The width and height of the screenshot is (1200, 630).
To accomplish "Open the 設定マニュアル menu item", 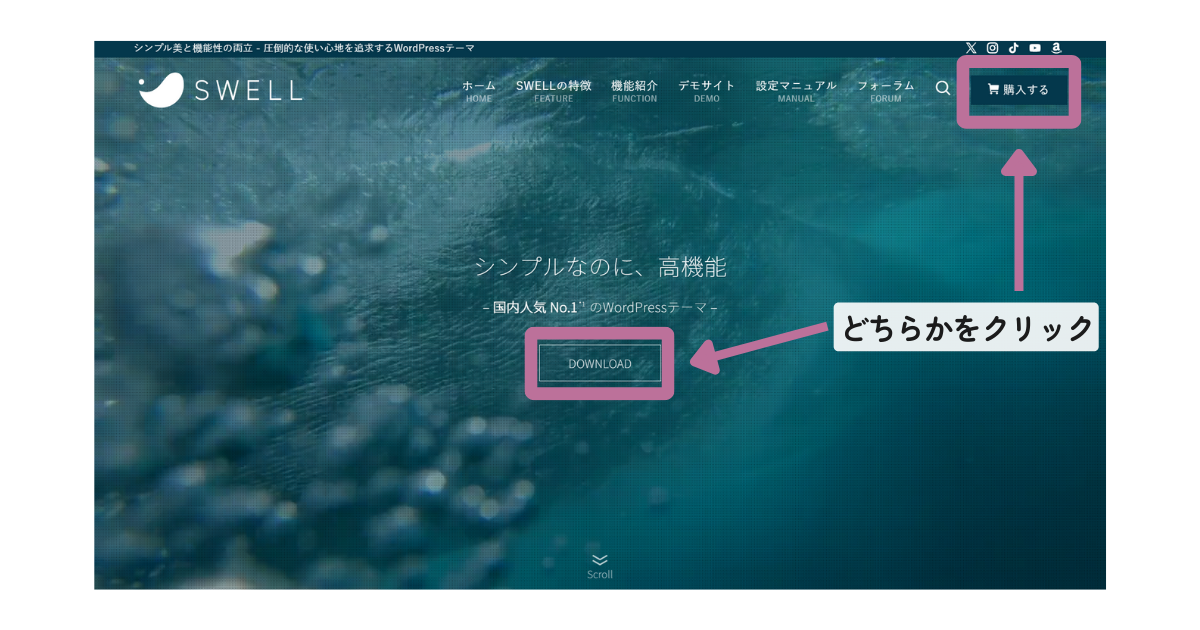I will point(795,90).
